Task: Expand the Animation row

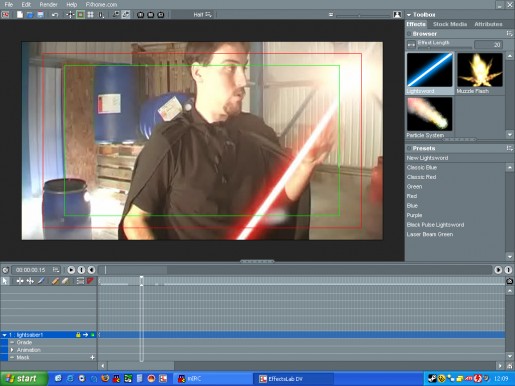Action: 12,350
